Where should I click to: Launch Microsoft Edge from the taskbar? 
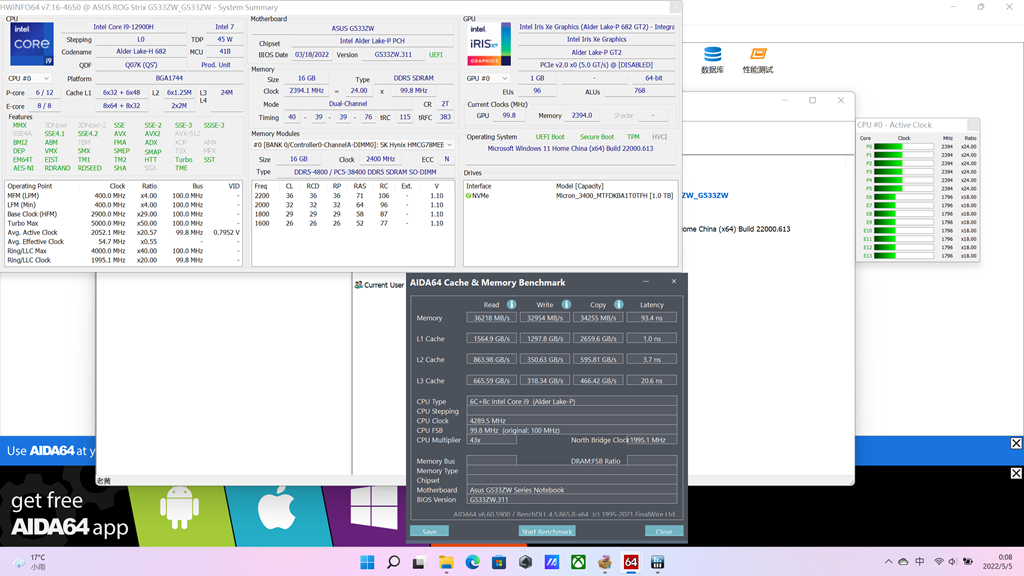[x=472, y=562]
